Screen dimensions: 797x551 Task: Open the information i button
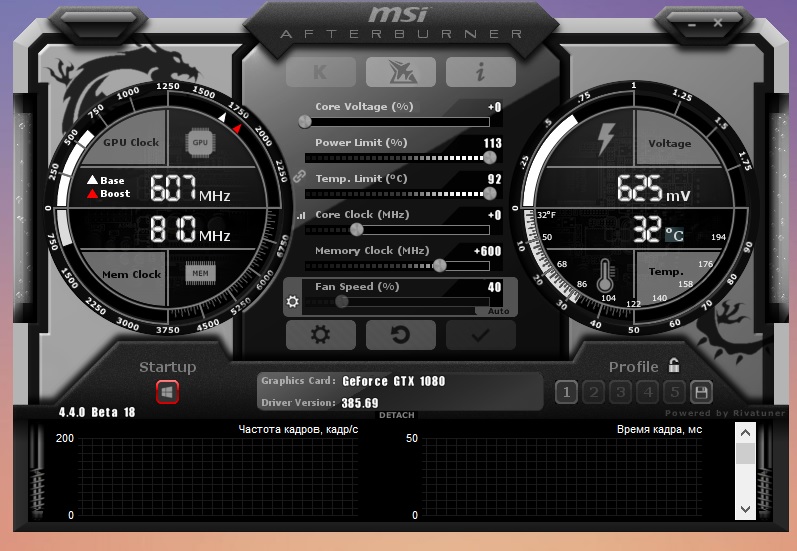pyautogui.click(x=481, y=72)
